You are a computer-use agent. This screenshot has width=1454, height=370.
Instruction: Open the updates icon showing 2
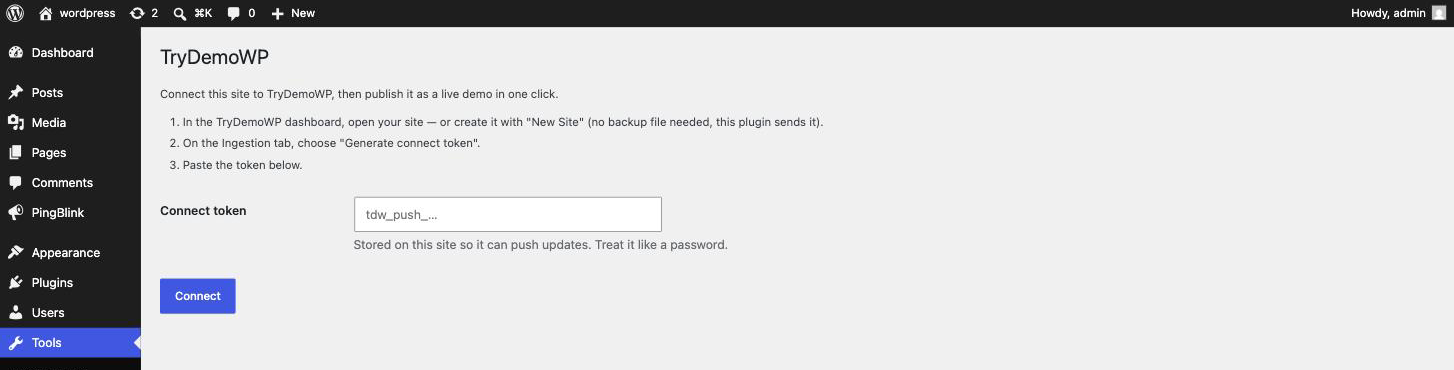pos(137,13)
